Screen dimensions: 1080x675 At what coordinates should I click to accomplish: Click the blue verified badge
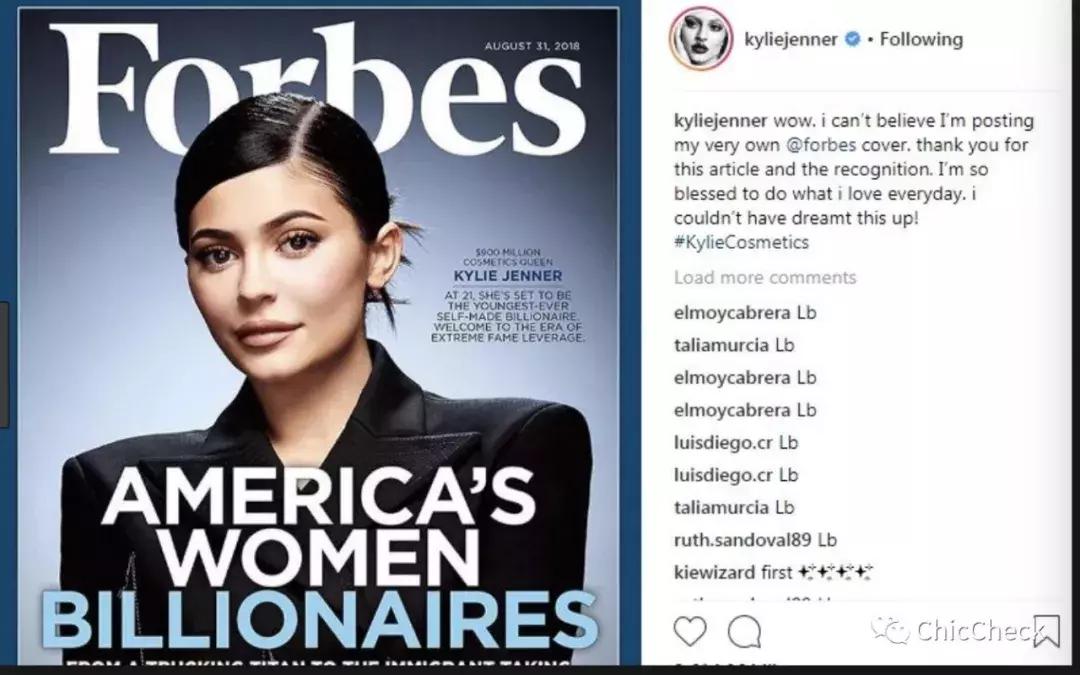click(x=852, y=39)
